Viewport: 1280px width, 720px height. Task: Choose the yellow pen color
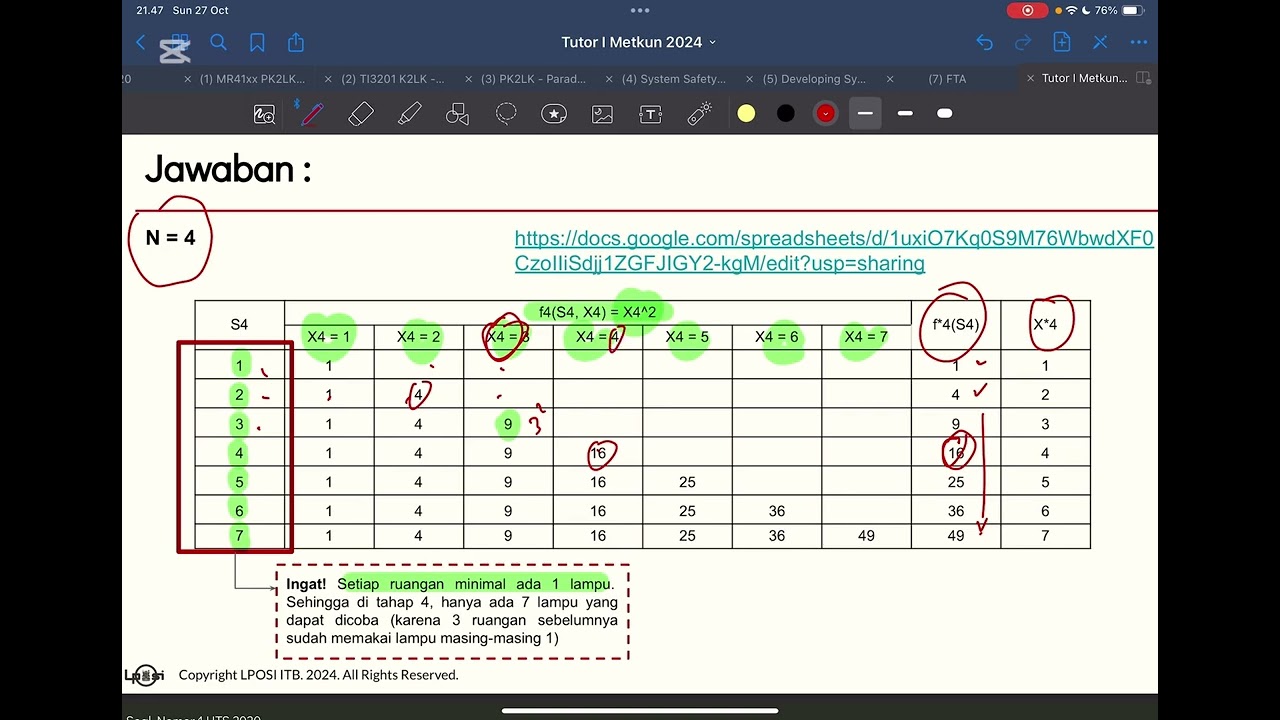coord(746,114)
